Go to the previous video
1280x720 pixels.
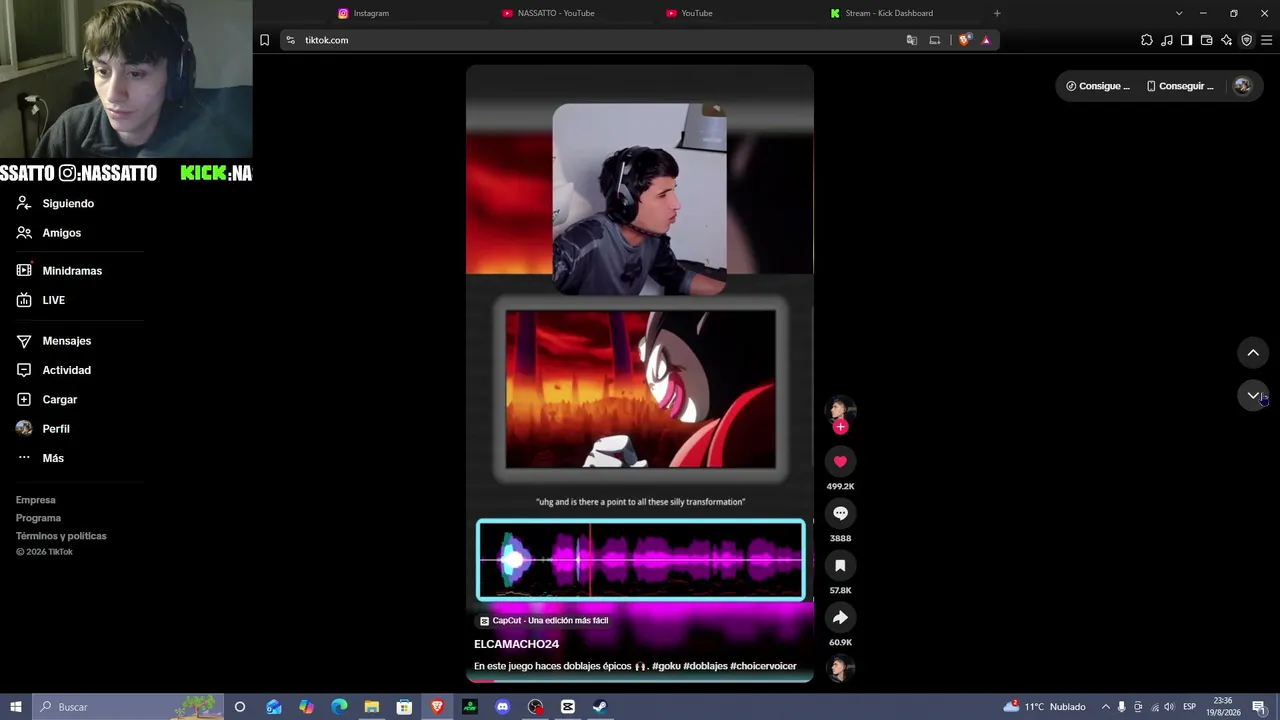point(1253,353)
